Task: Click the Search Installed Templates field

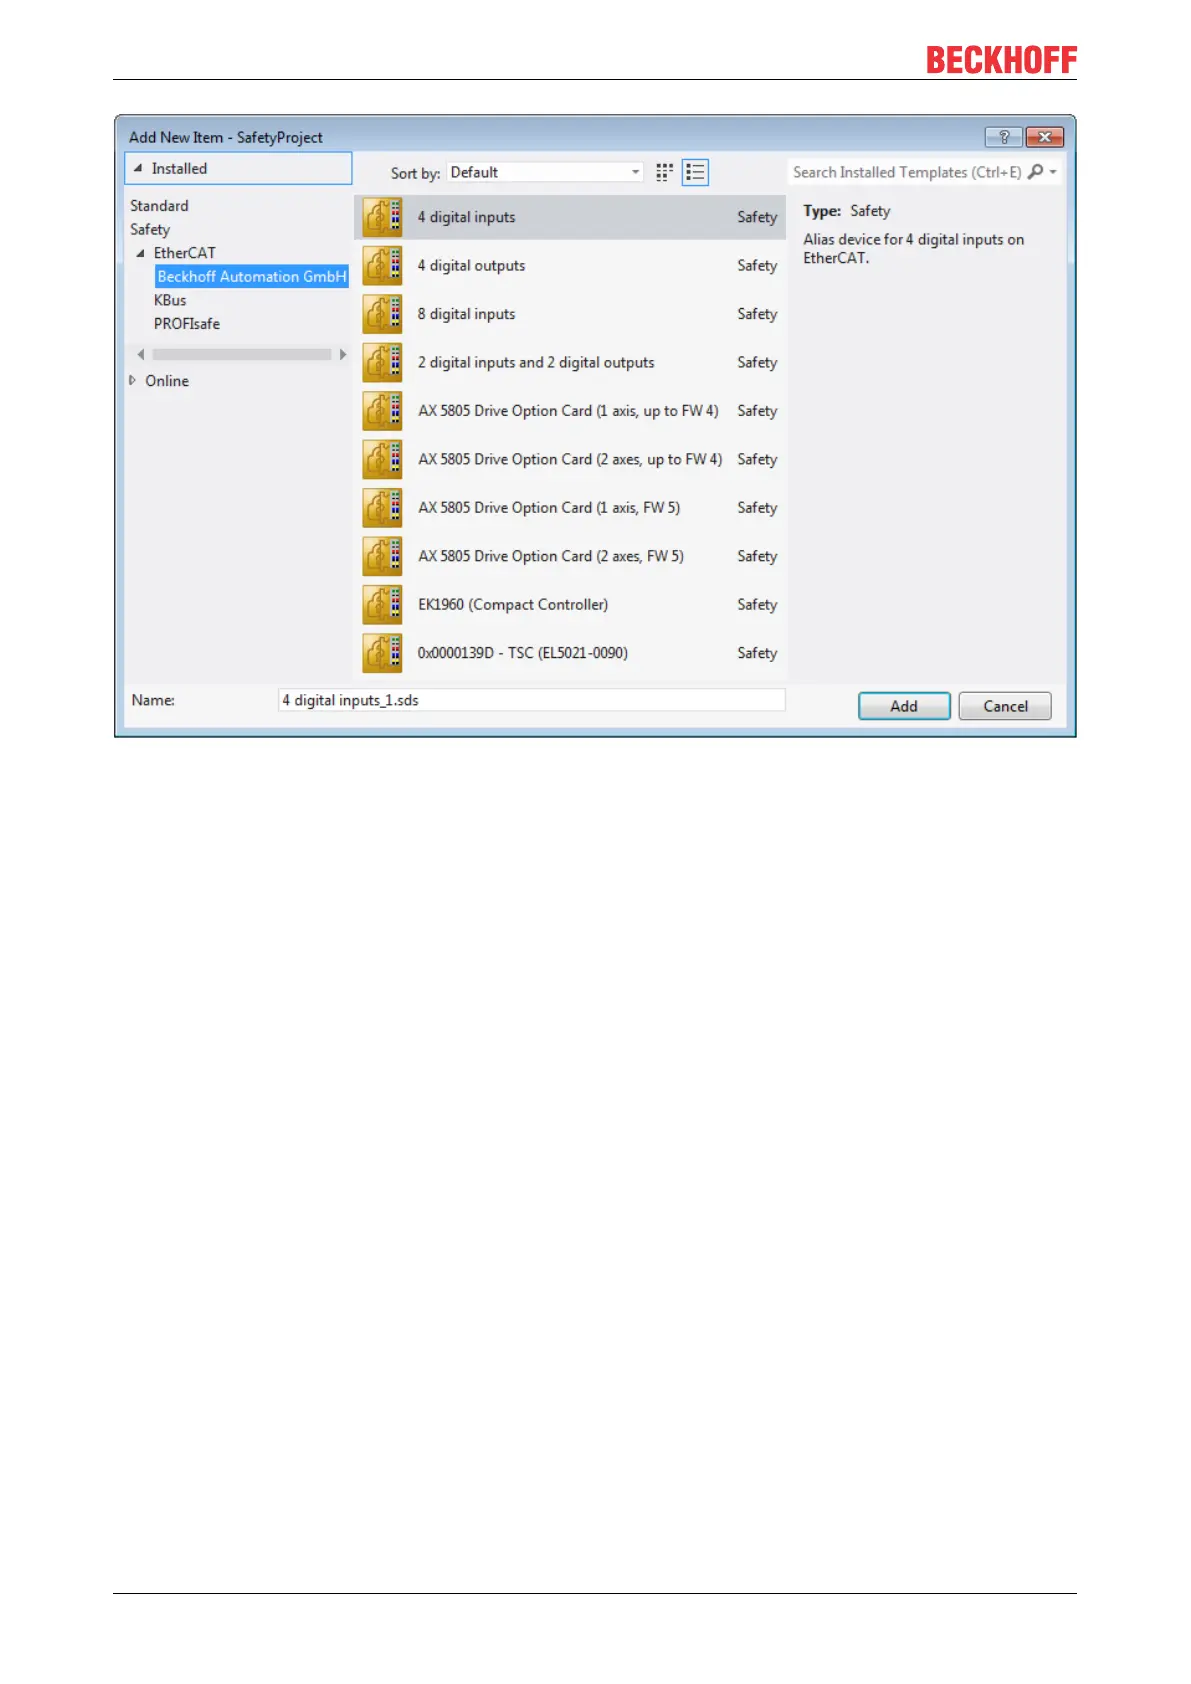Action: [907, 172]
